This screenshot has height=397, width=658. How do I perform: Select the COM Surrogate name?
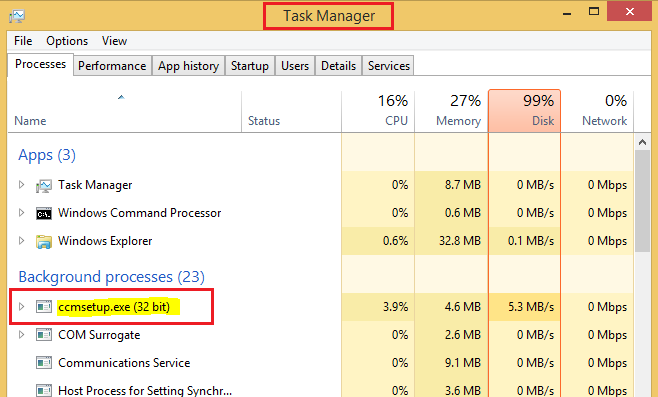tap(99, 335)
